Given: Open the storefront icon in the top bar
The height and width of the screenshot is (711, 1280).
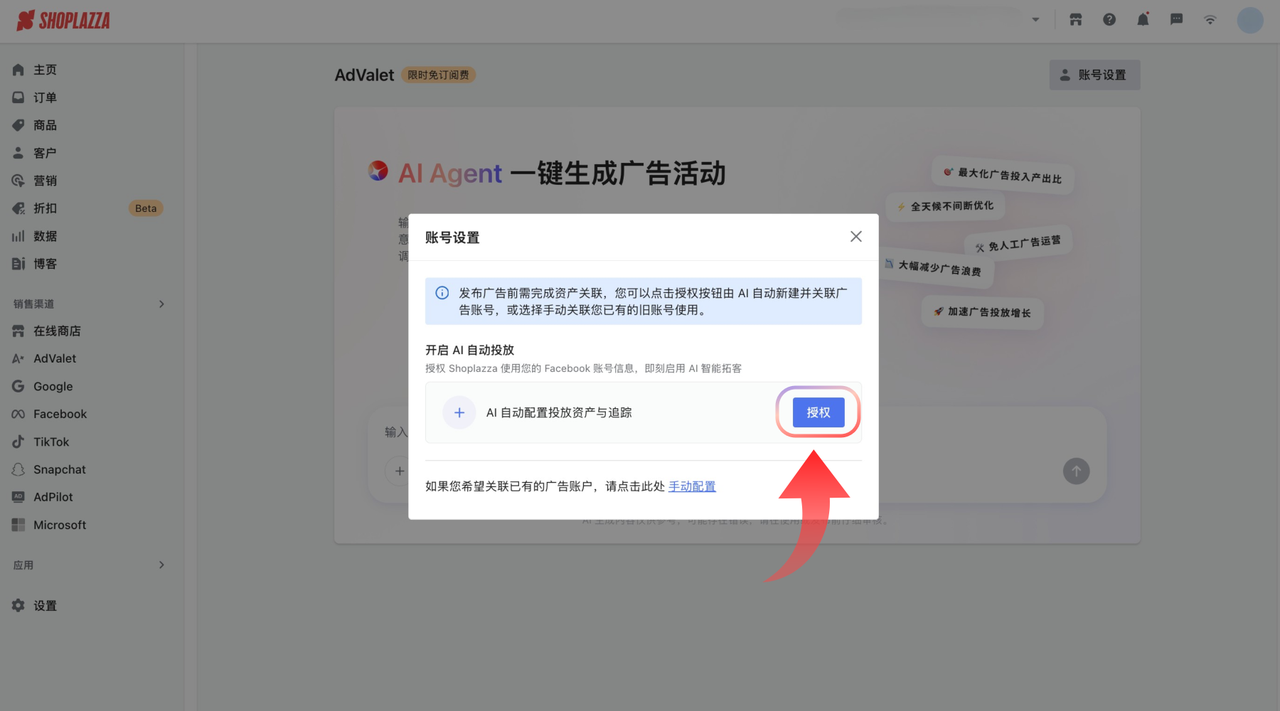Looking at the screenshot, I should click(x=1075, y=19).
